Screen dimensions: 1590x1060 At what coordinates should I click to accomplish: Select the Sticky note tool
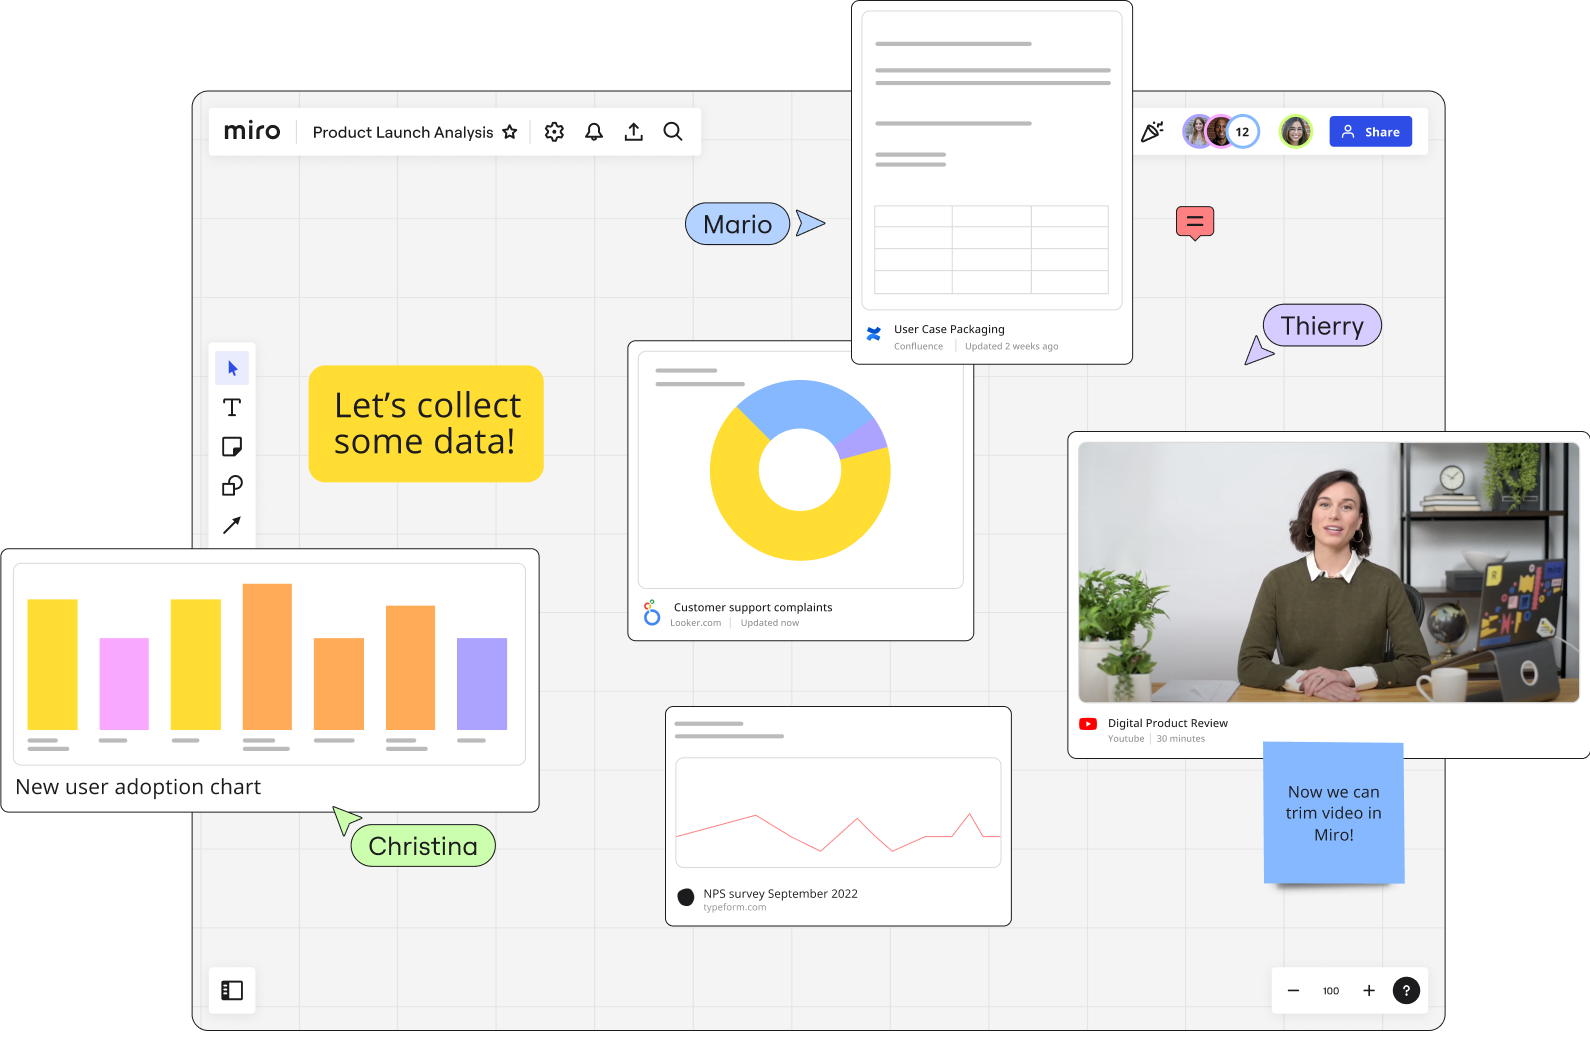point(232,446)
